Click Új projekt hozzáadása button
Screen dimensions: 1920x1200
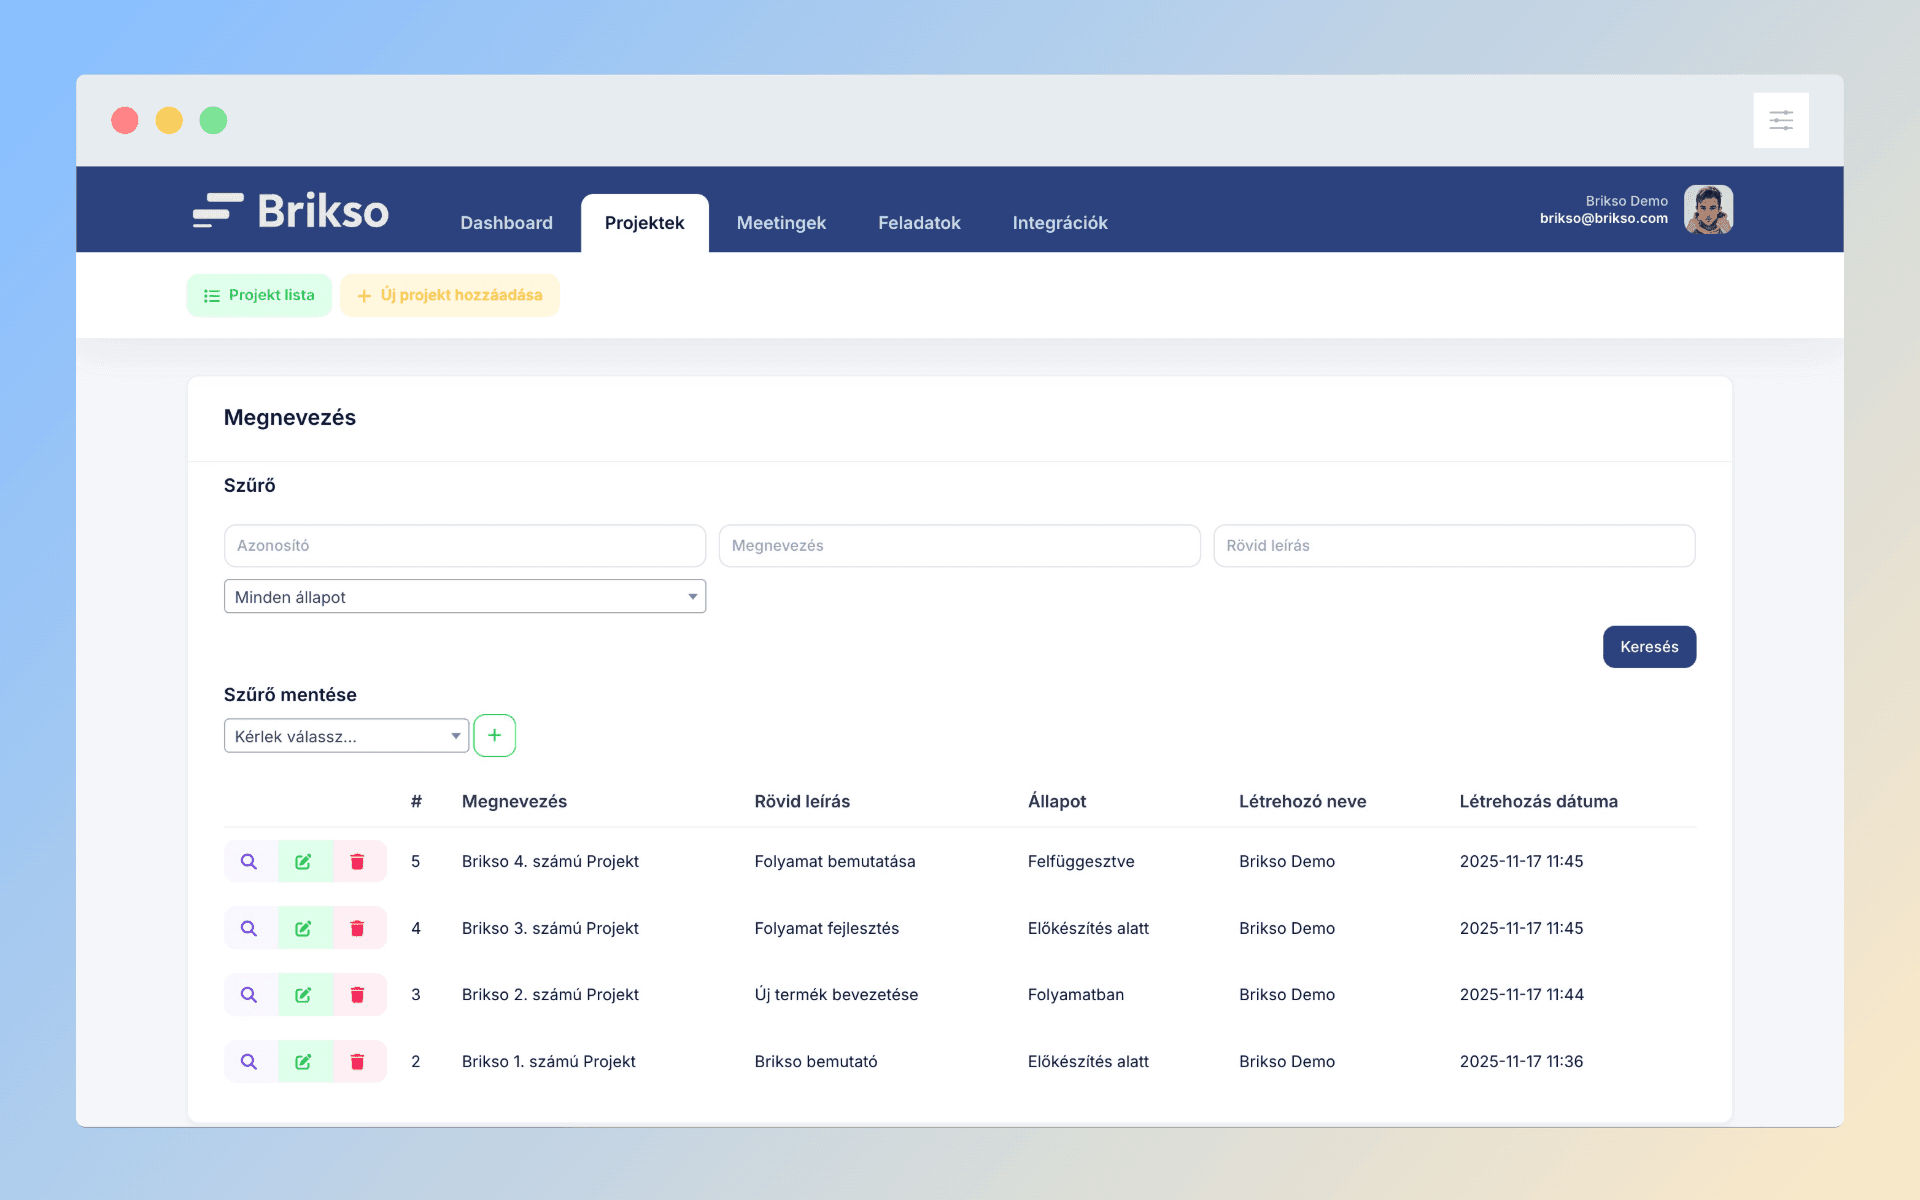450,295
